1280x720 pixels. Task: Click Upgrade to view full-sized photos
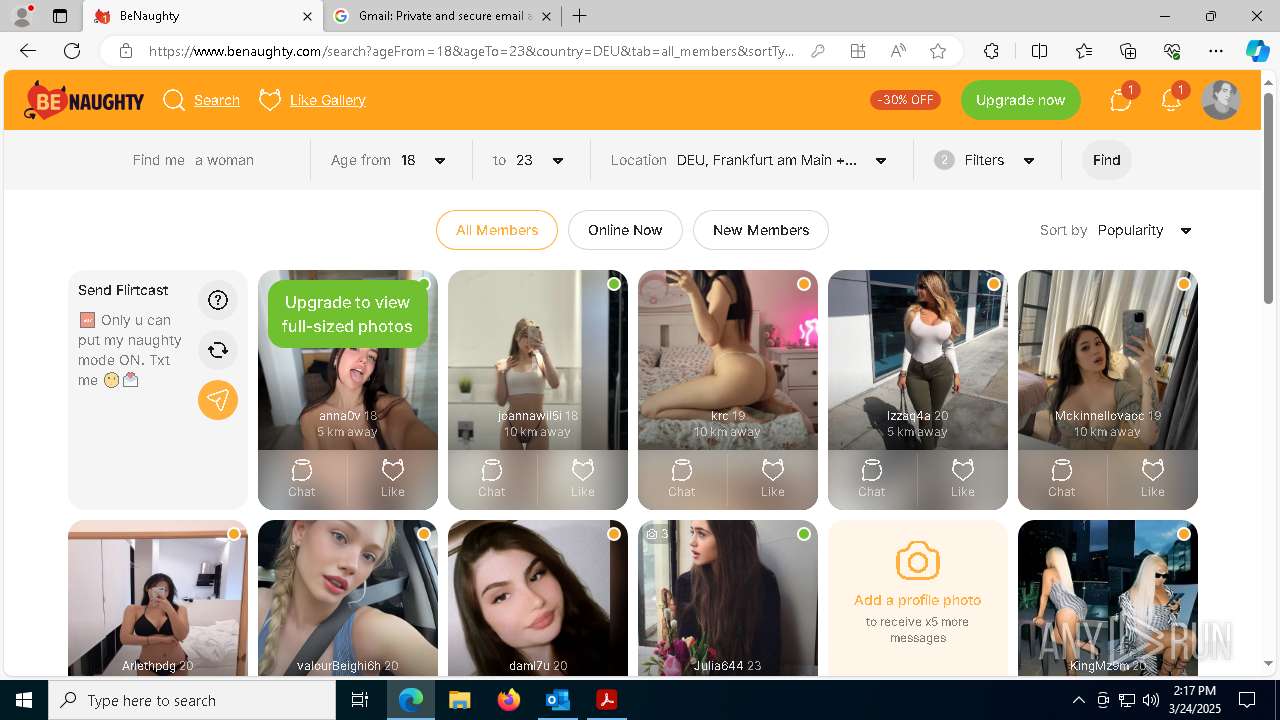point(348,314)
